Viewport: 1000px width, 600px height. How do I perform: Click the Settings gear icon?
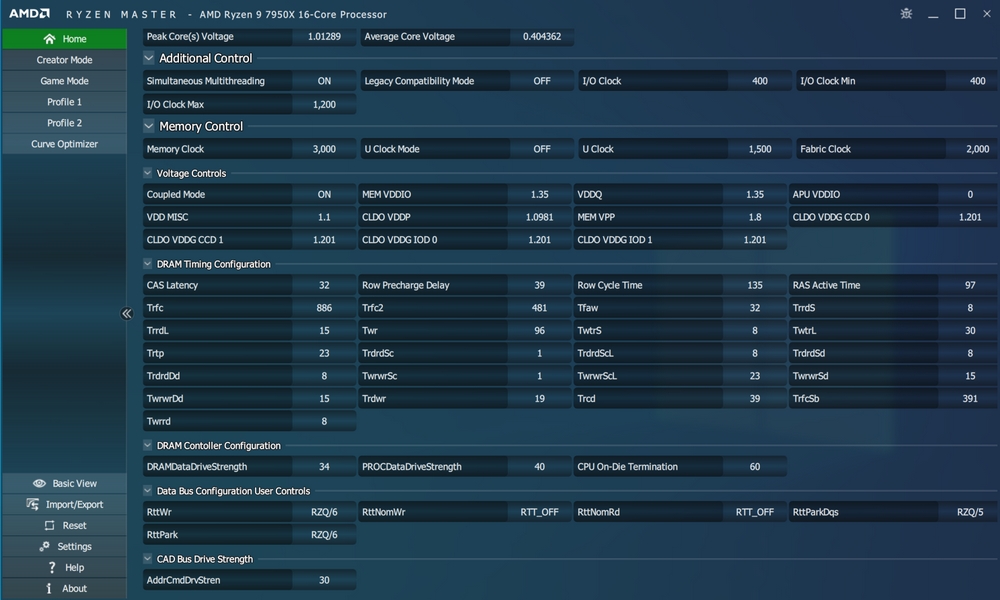coord(44,546)
